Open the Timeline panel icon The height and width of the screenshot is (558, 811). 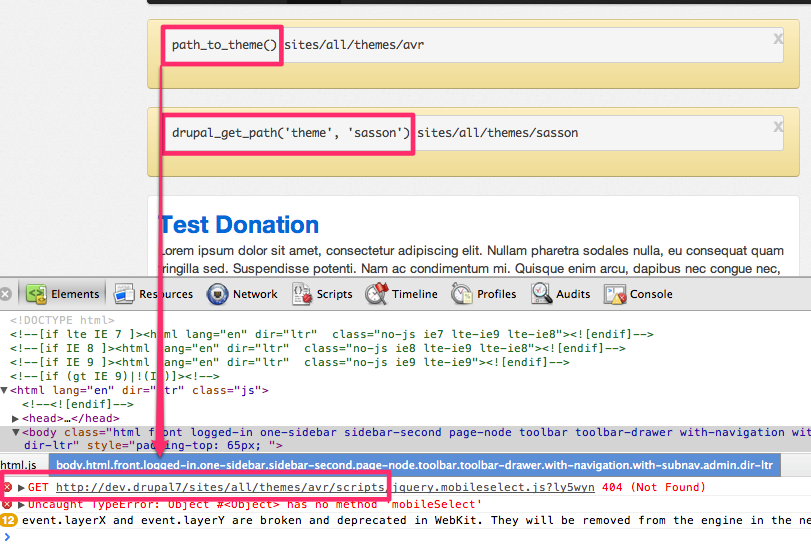pyautogui.click(x=377, y=293)
